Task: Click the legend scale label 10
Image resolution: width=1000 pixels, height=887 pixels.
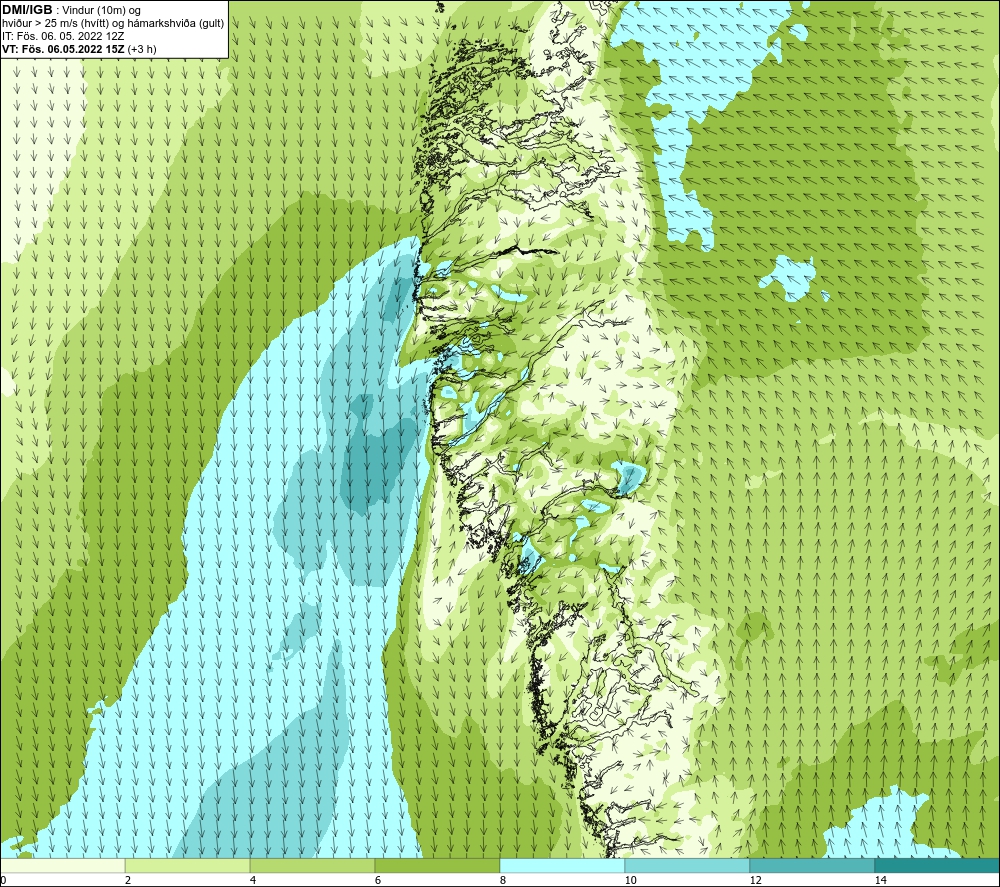Action: (x=630, y=880)
